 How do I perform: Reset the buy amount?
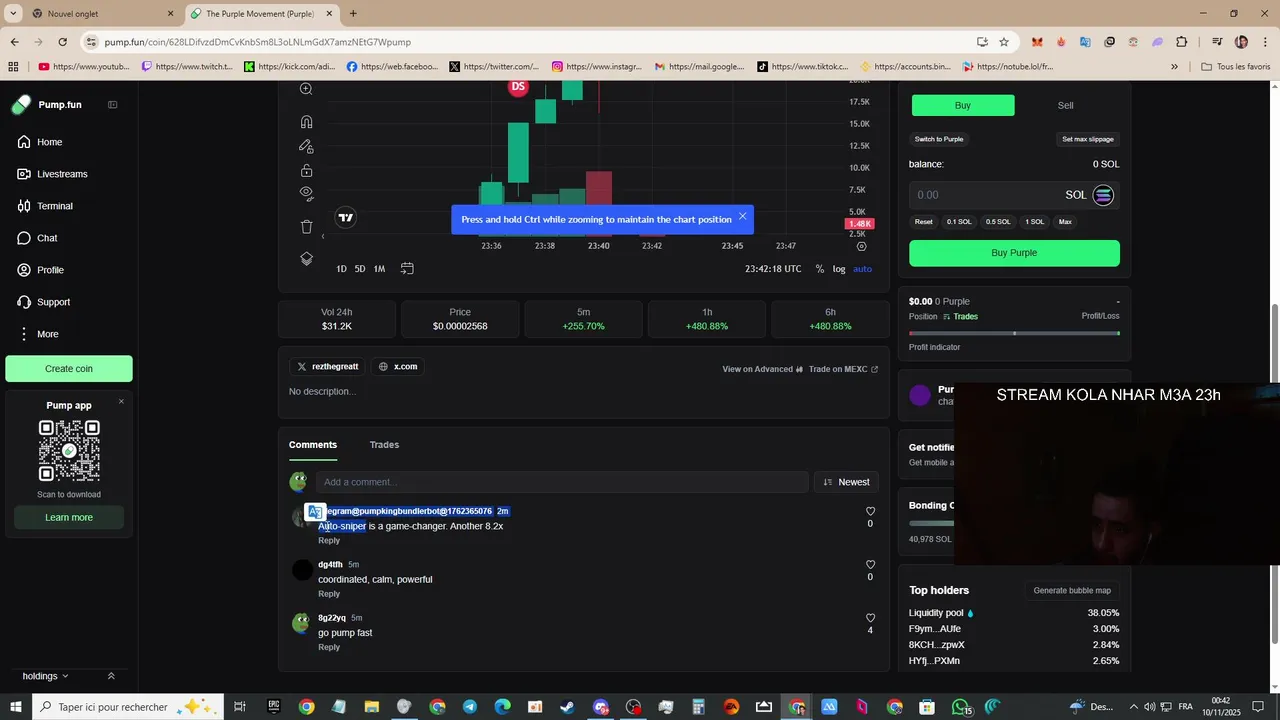924,222
